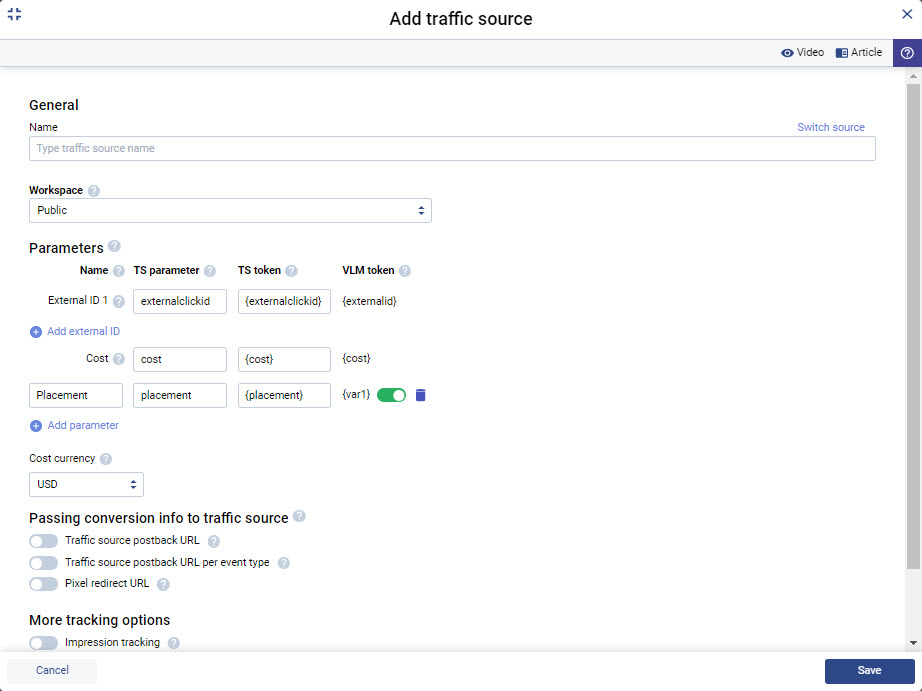The width and height of the screenshot is (922, 691).
Task: Open the Article documentation
Action: tap(858, 52)
